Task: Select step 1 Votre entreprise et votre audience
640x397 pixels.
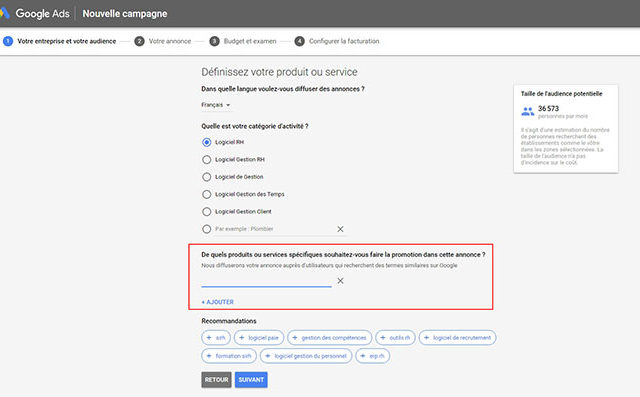Action: pos(60,41)
